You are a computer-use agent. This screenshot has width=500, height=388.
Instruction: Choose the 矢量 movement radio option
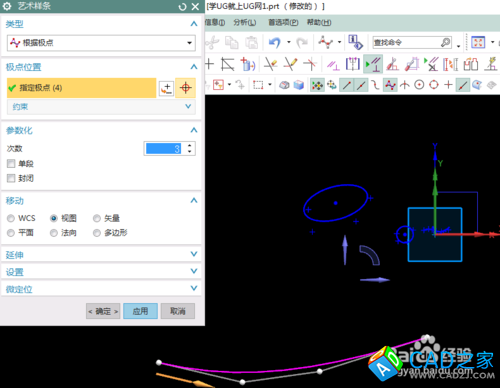click(x=97, y=218)
